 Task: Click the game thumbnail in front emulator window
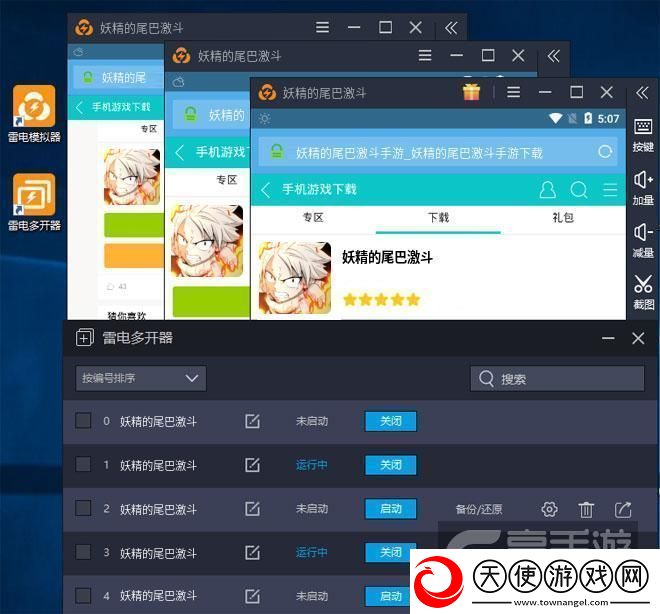pos(295,278)
